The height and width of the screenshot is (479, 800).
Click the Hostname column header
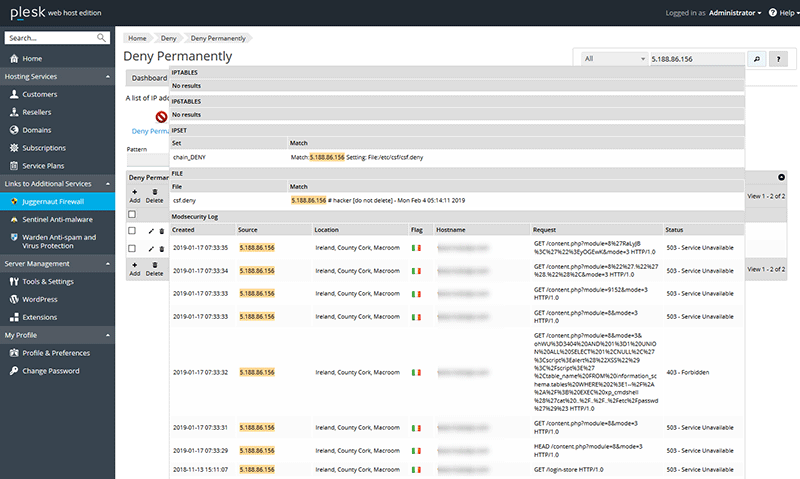point(451,230)
